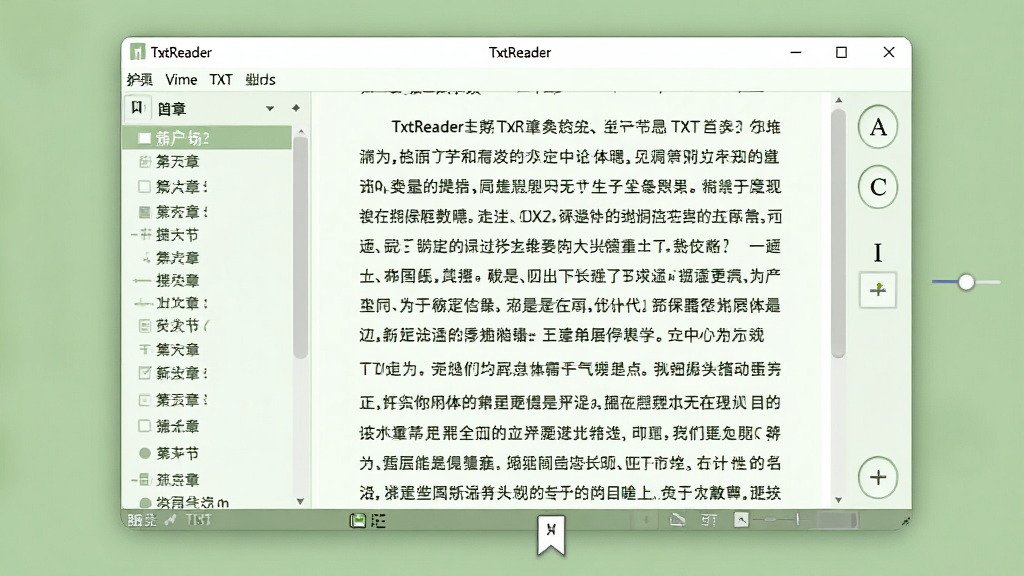Minimize the TxtReader window
The height and width of the screenshot is (576, 1024).
pyautogui.click(x=795, y=52)
